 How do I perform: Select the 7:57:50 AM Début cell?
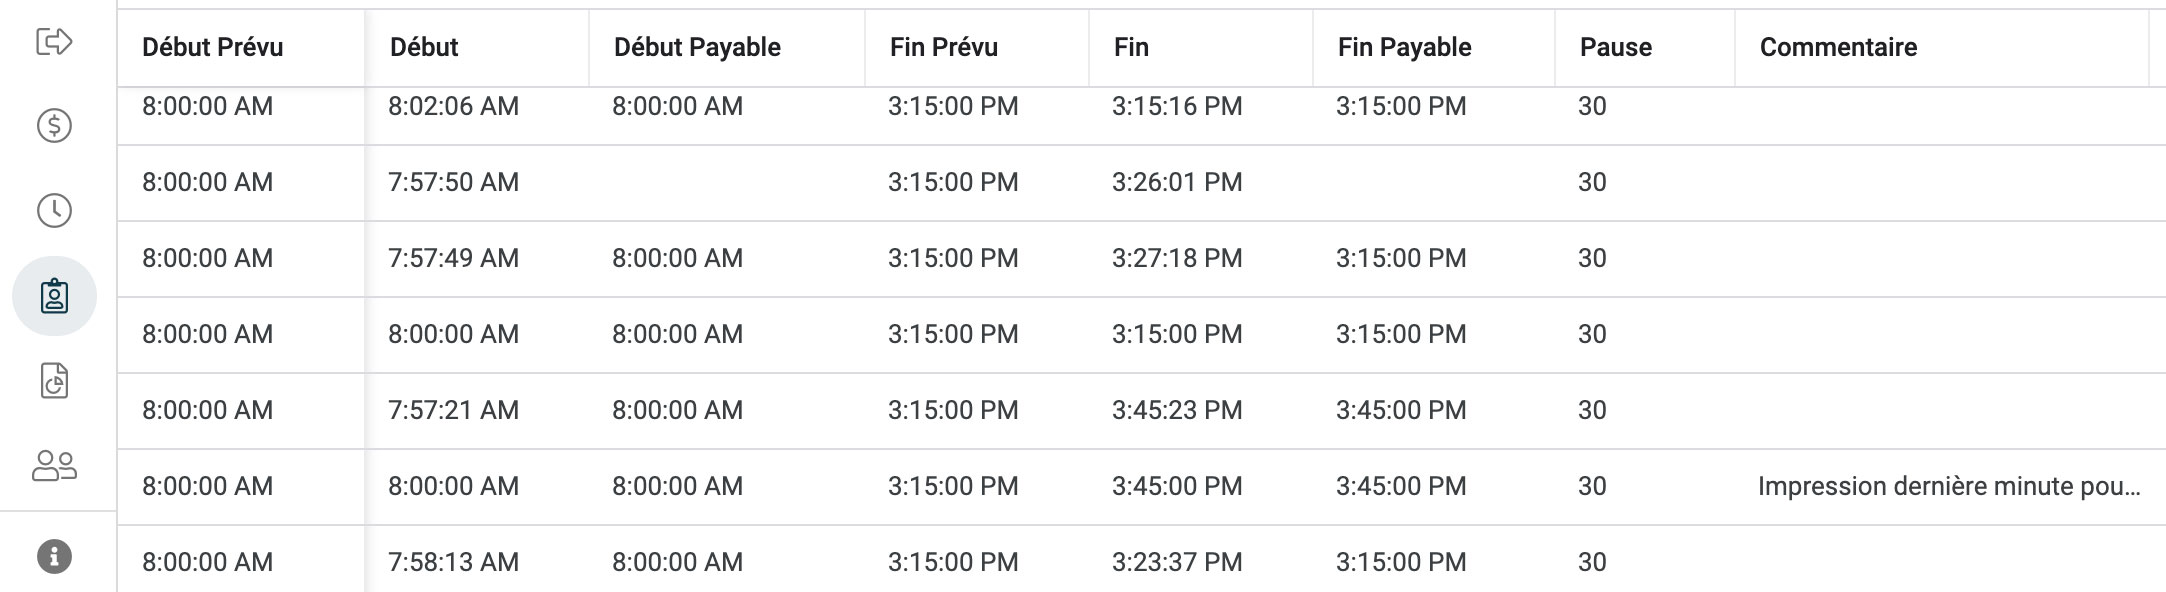[x=453, y=182]
